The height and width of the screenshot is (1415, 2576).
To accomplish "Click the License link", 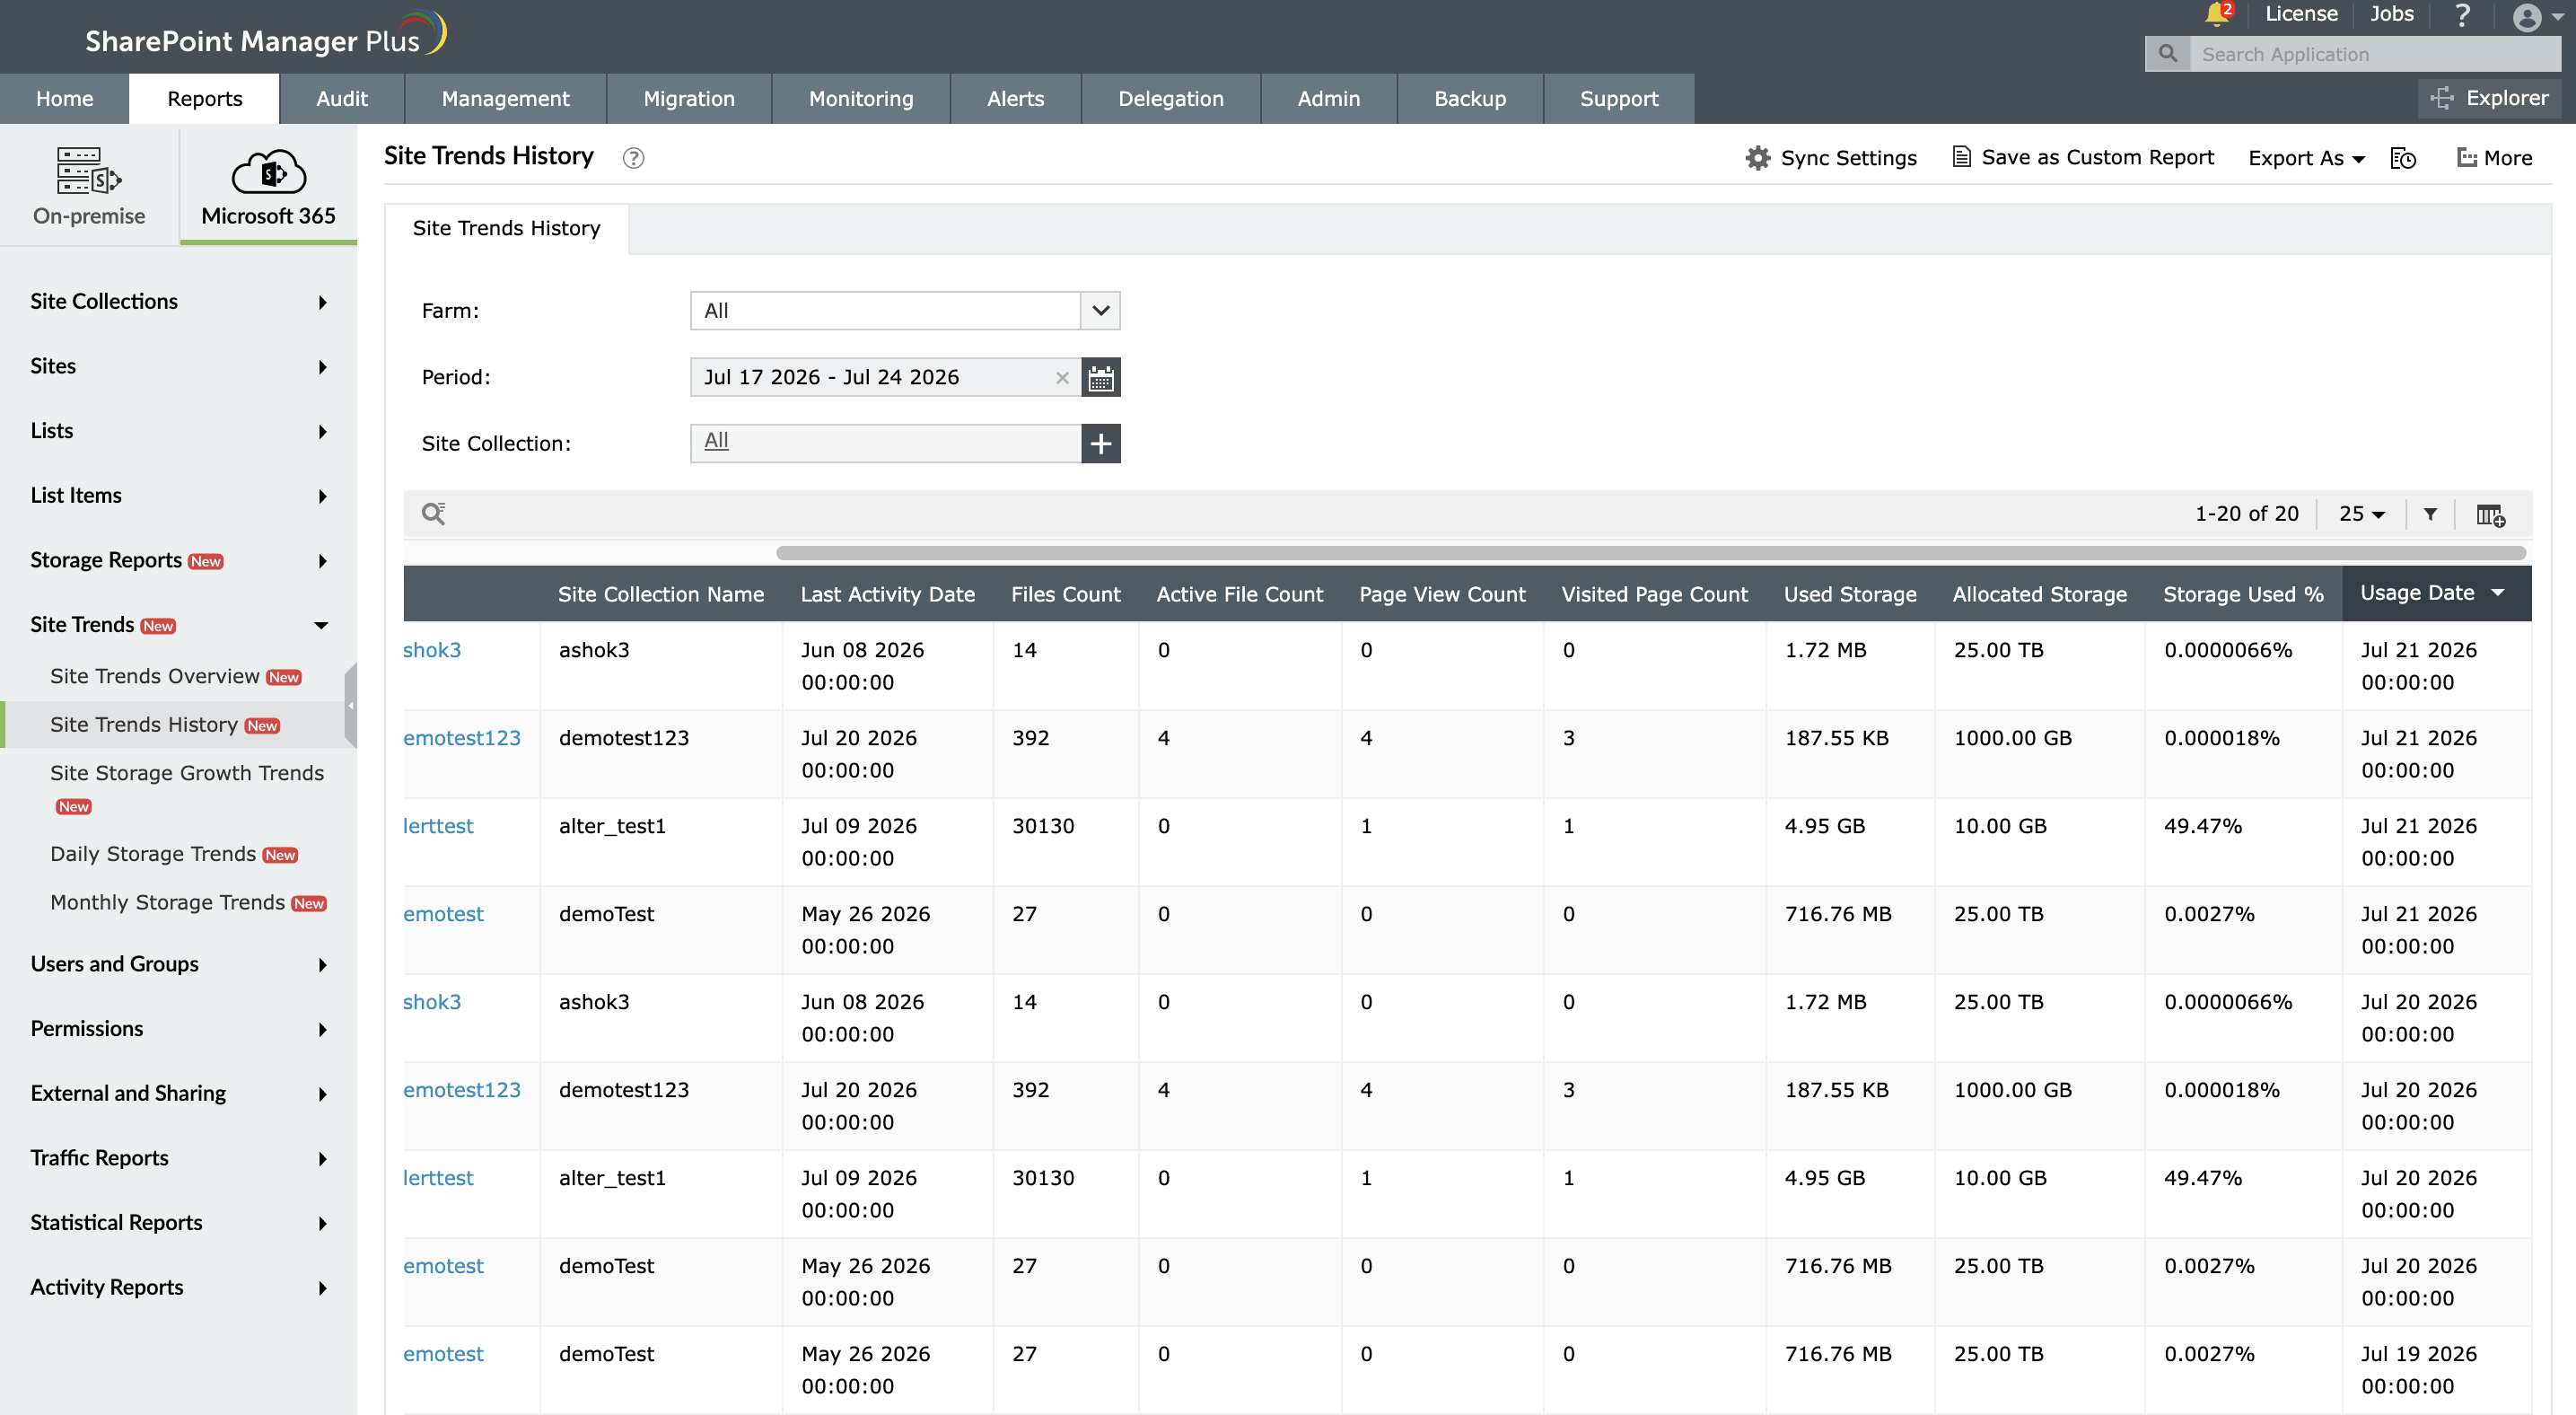I will point(2301,14).
